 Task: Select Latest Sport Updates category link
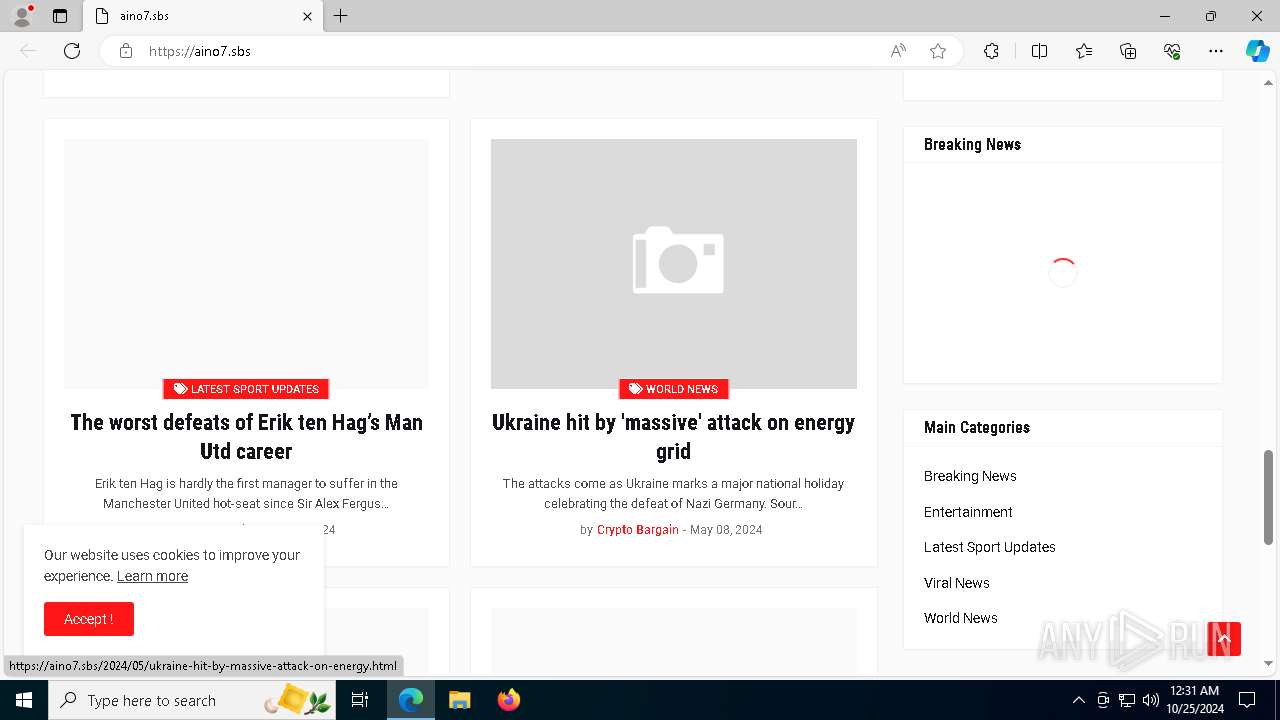click(990, 547)
